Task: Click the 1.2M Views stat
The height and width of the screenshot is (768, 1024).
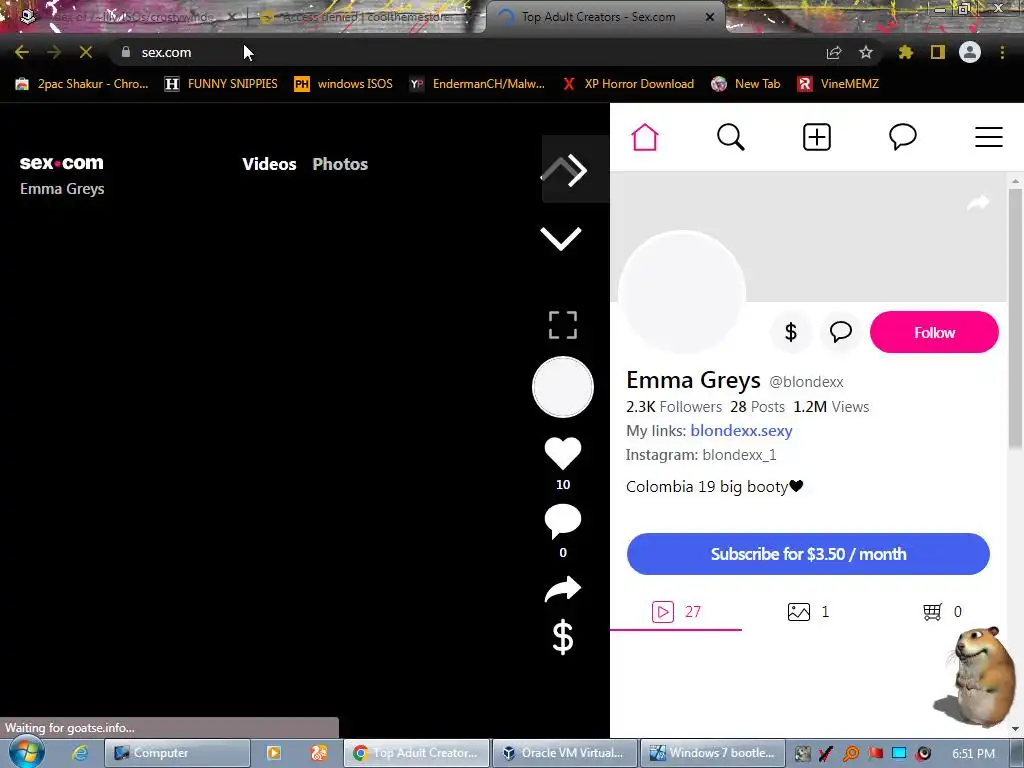Action: point(831,407)
